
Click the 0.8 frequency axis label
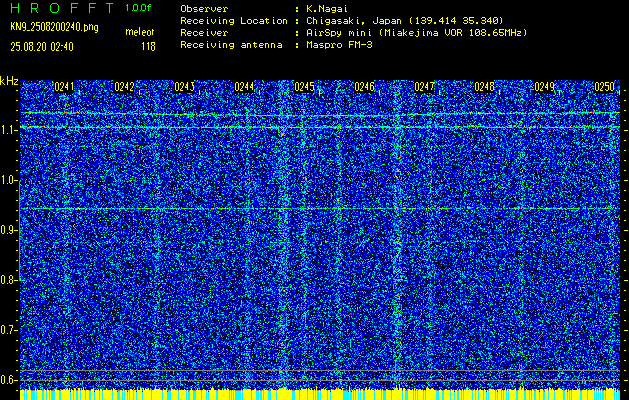(8, 280)
